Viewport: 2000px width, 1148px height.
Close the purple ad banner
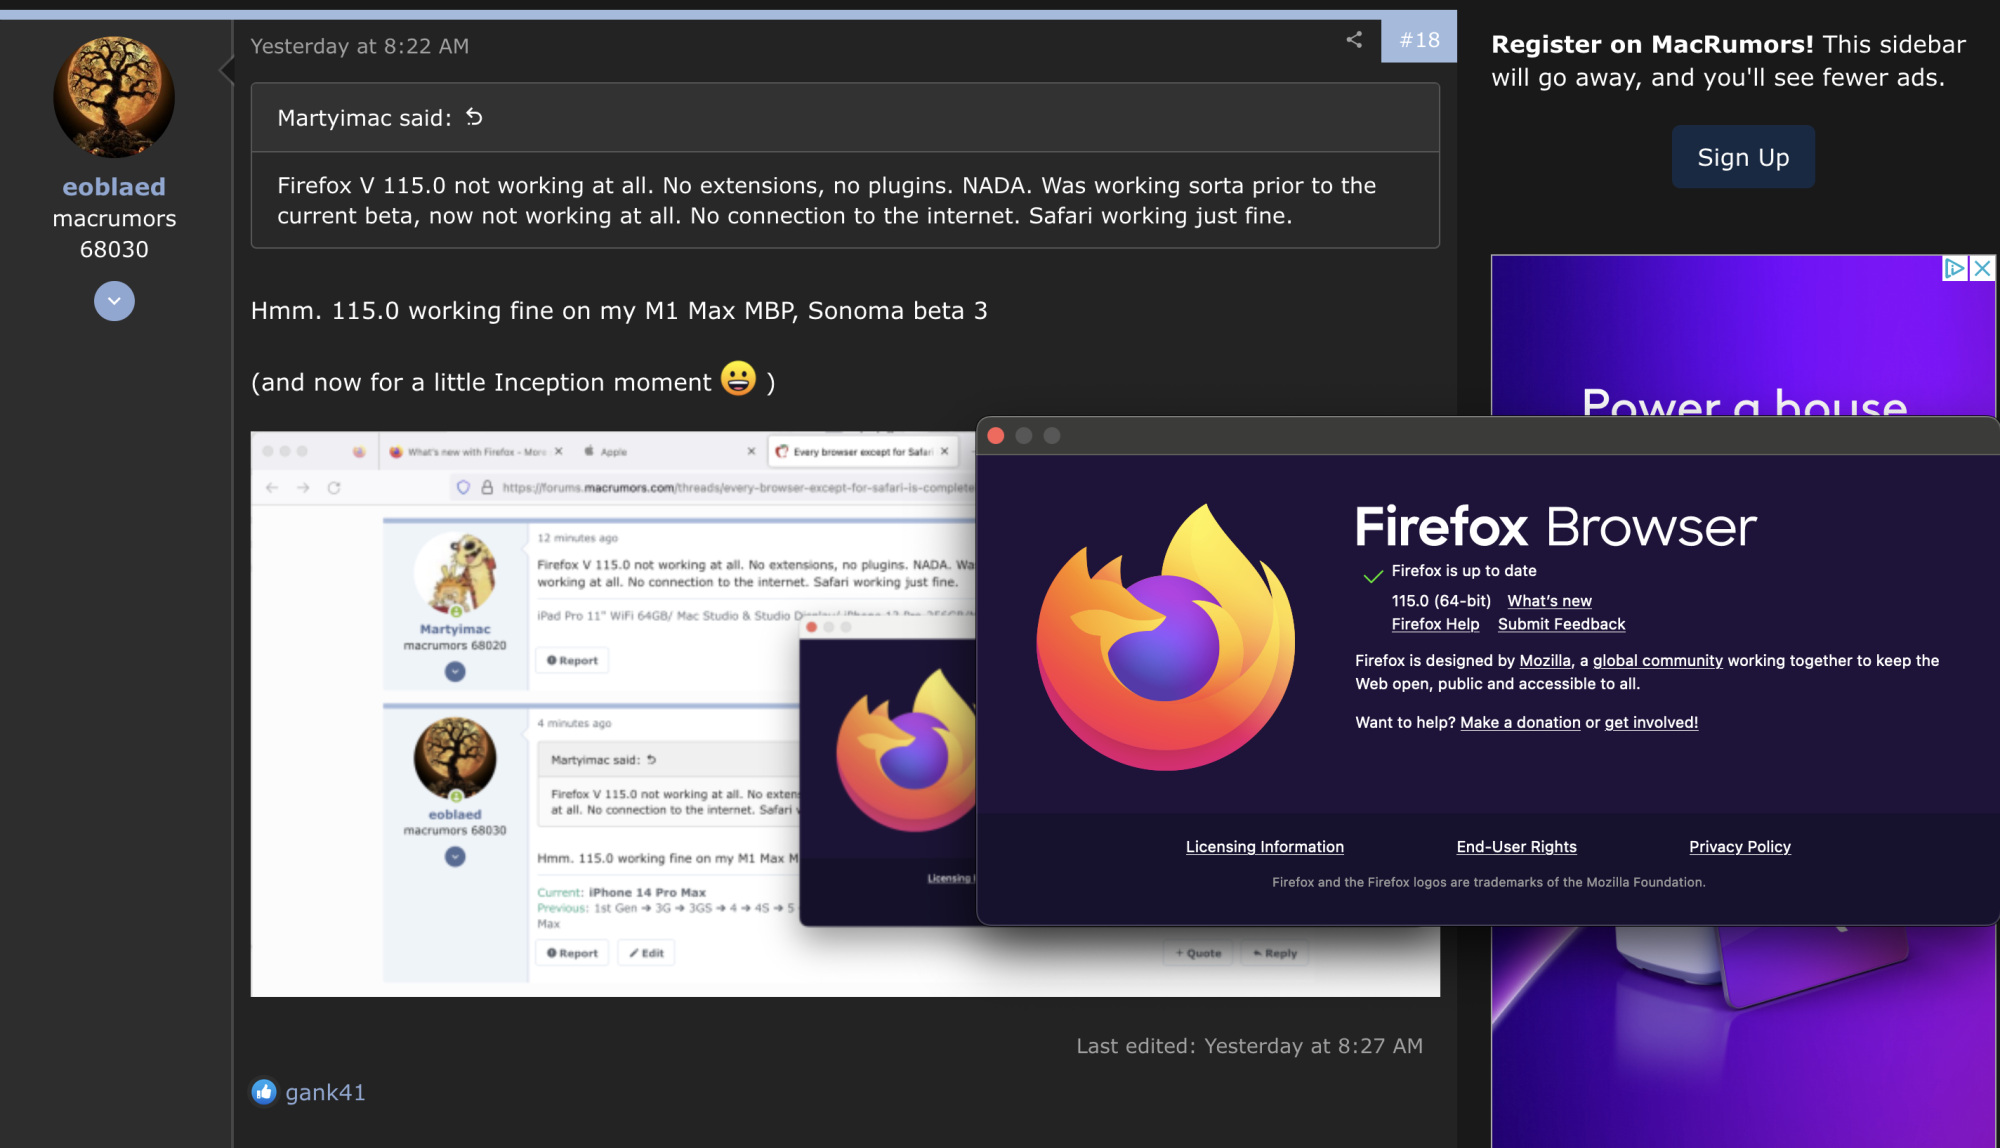tap(1982, 268)
